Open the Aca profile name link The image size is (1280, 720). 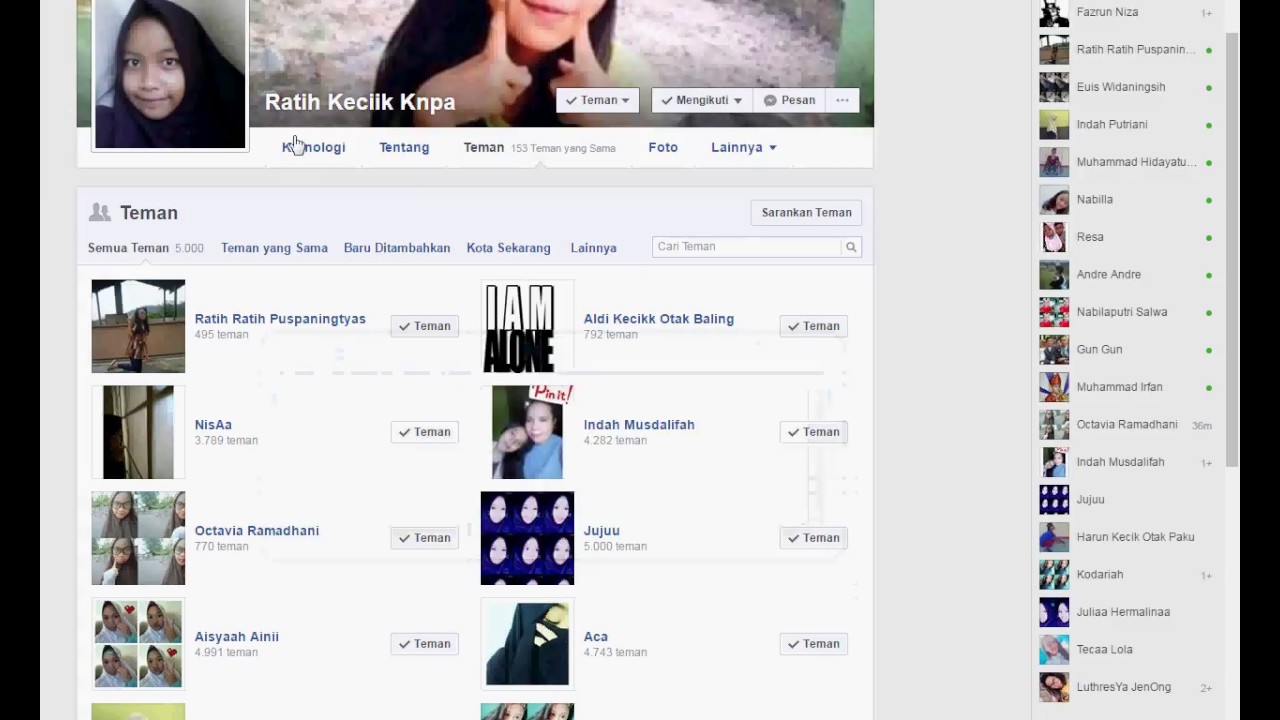click(596, 637)
